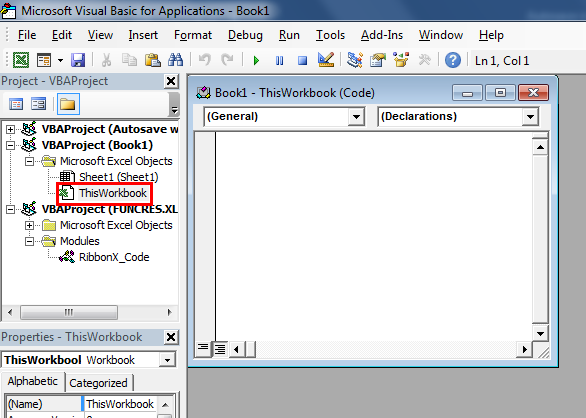Click the Paste clipboard icon
The width and height of the screenshot is (586, 418).
(152, 60)
